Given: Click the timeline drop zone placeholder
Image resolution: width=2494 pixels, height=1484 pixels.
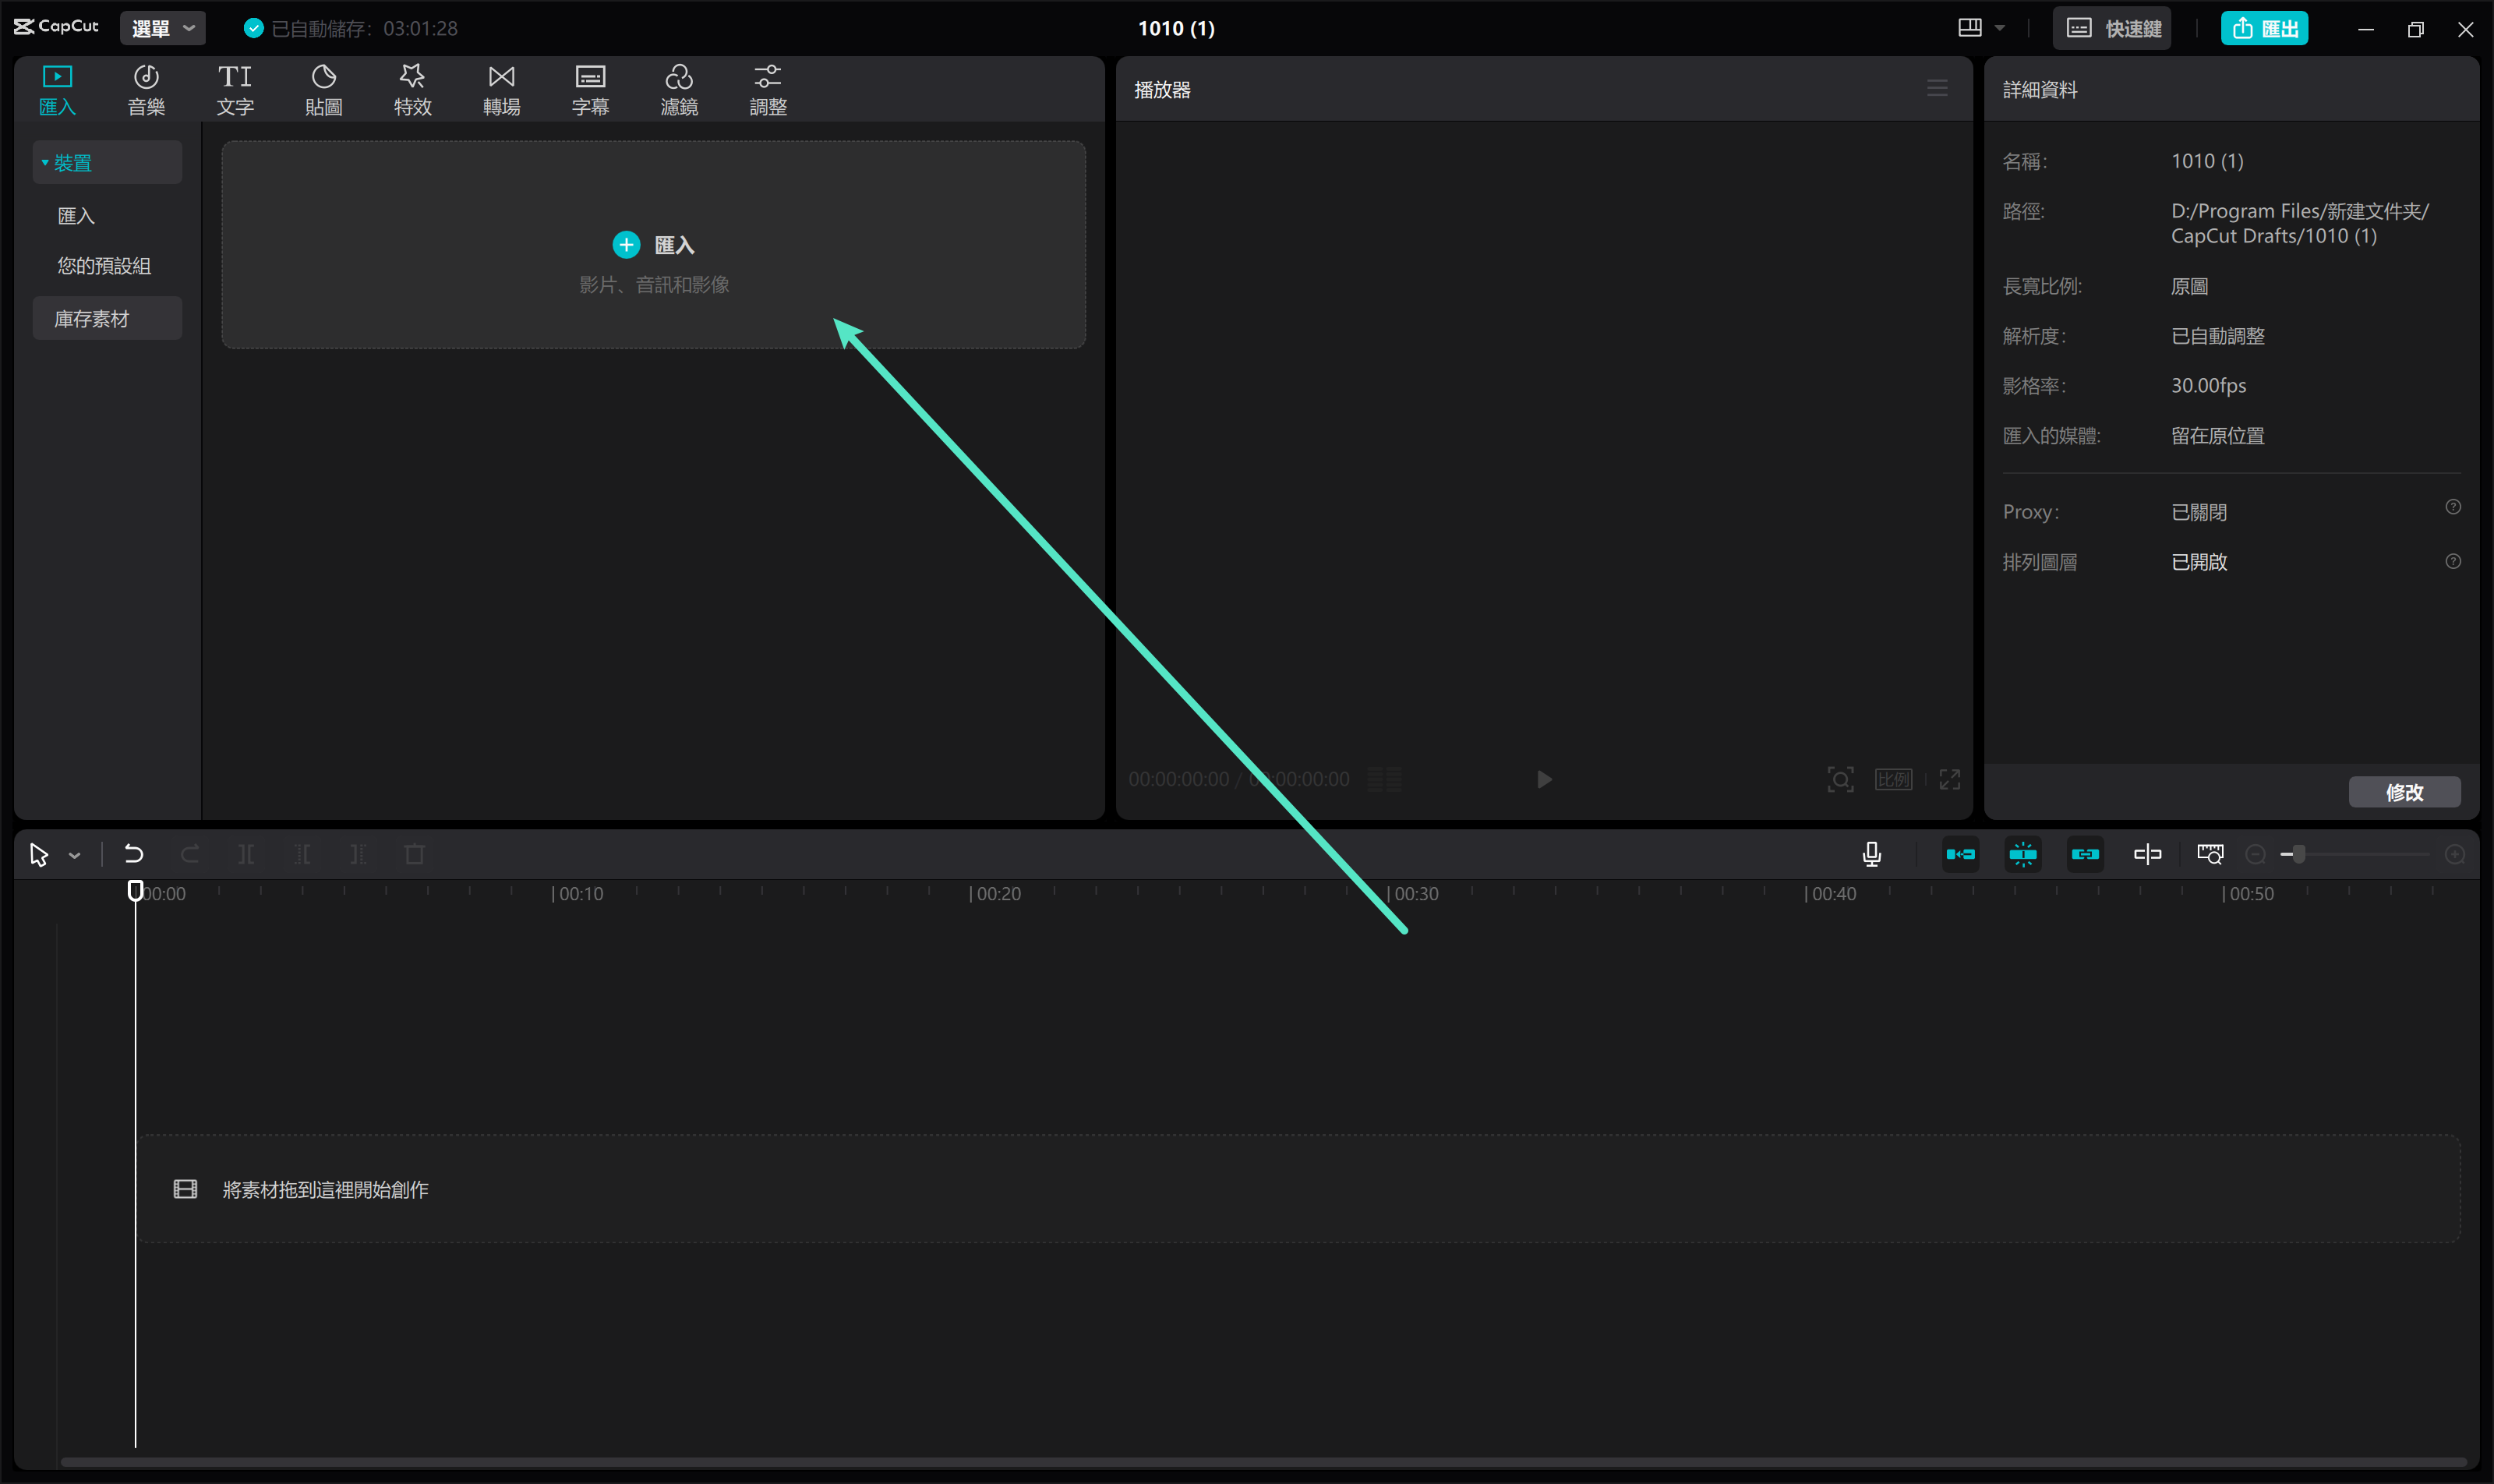Looking at the screenshot, I should coord(1298,1189).
